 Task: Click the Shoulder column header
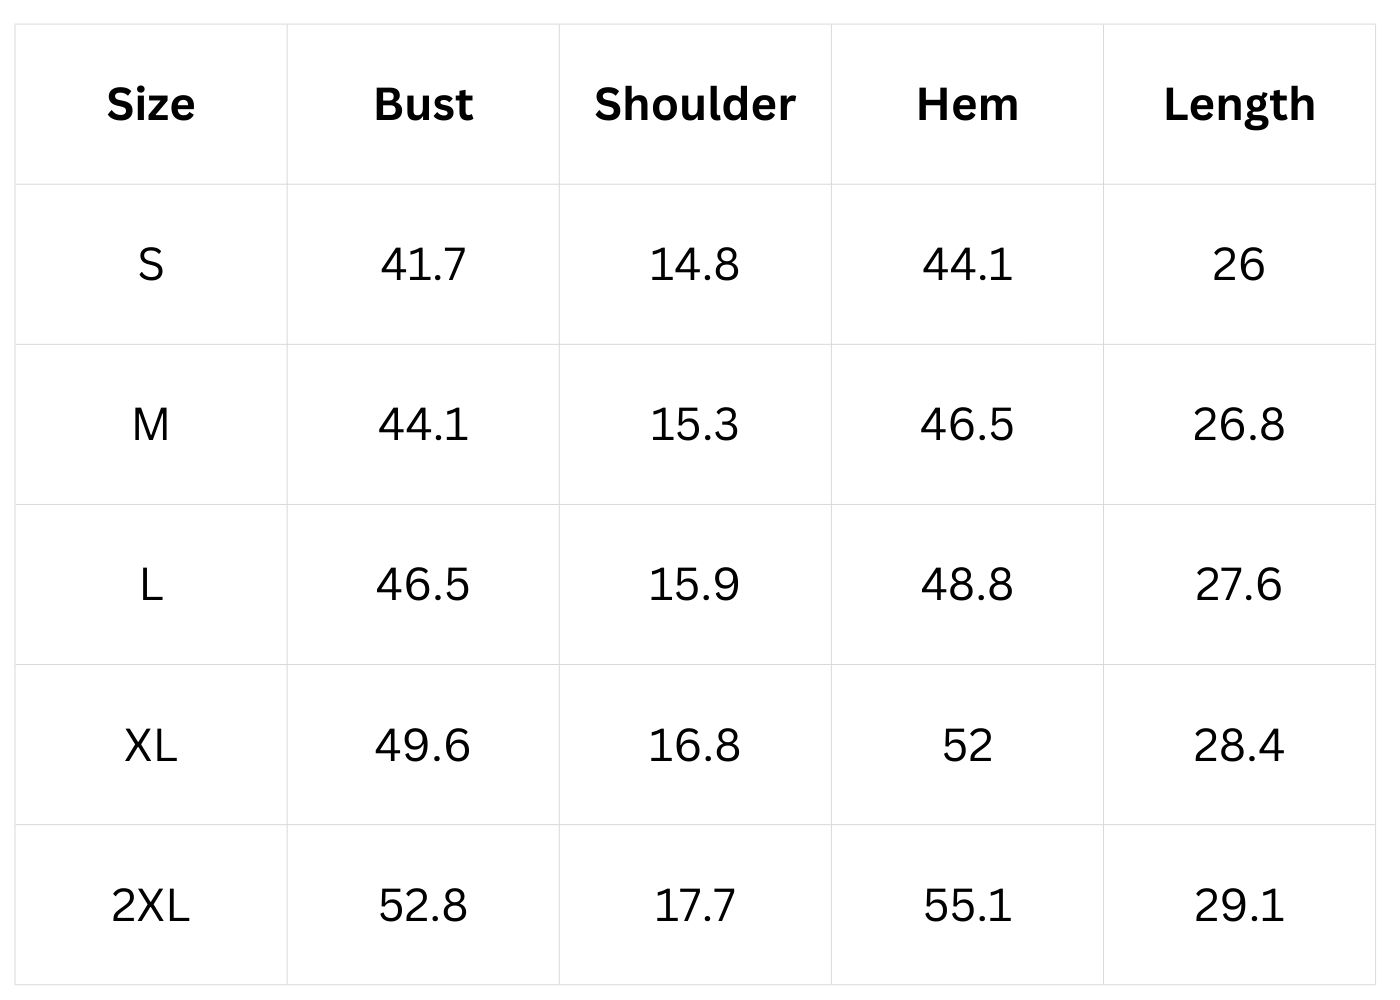(695, 104)
